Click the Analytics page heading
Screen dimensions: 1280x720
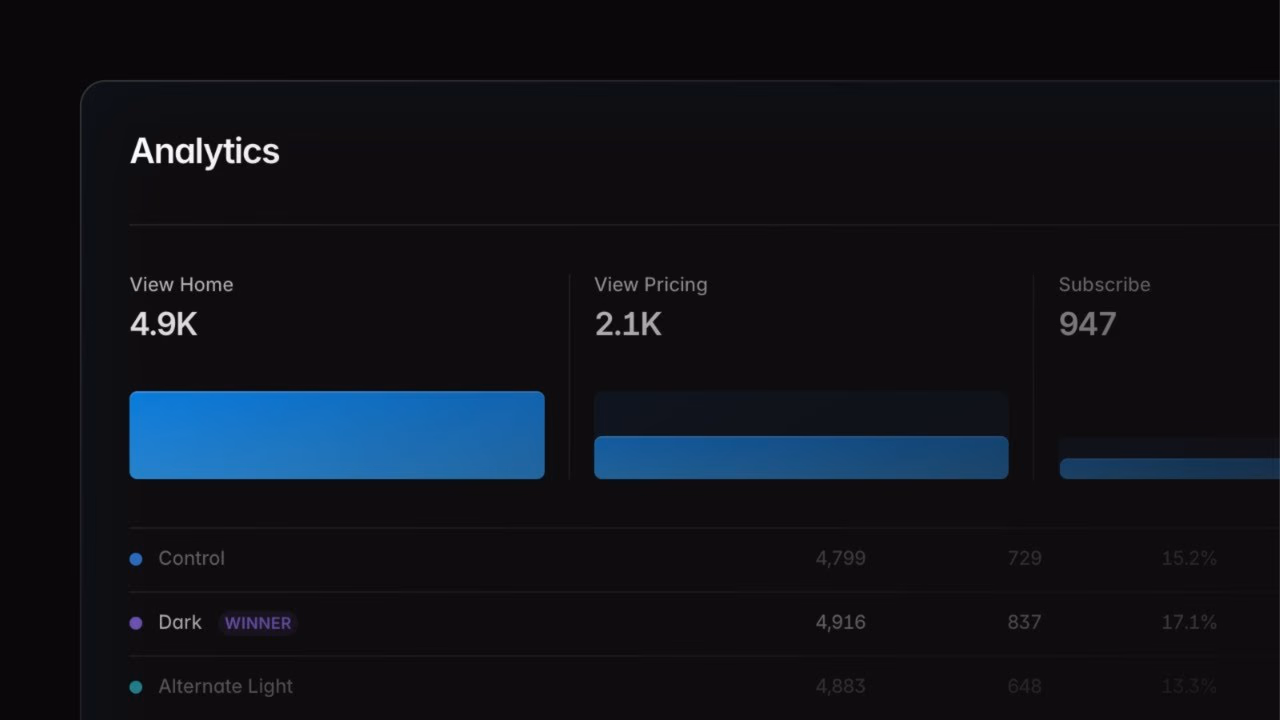tap(205, 151)
